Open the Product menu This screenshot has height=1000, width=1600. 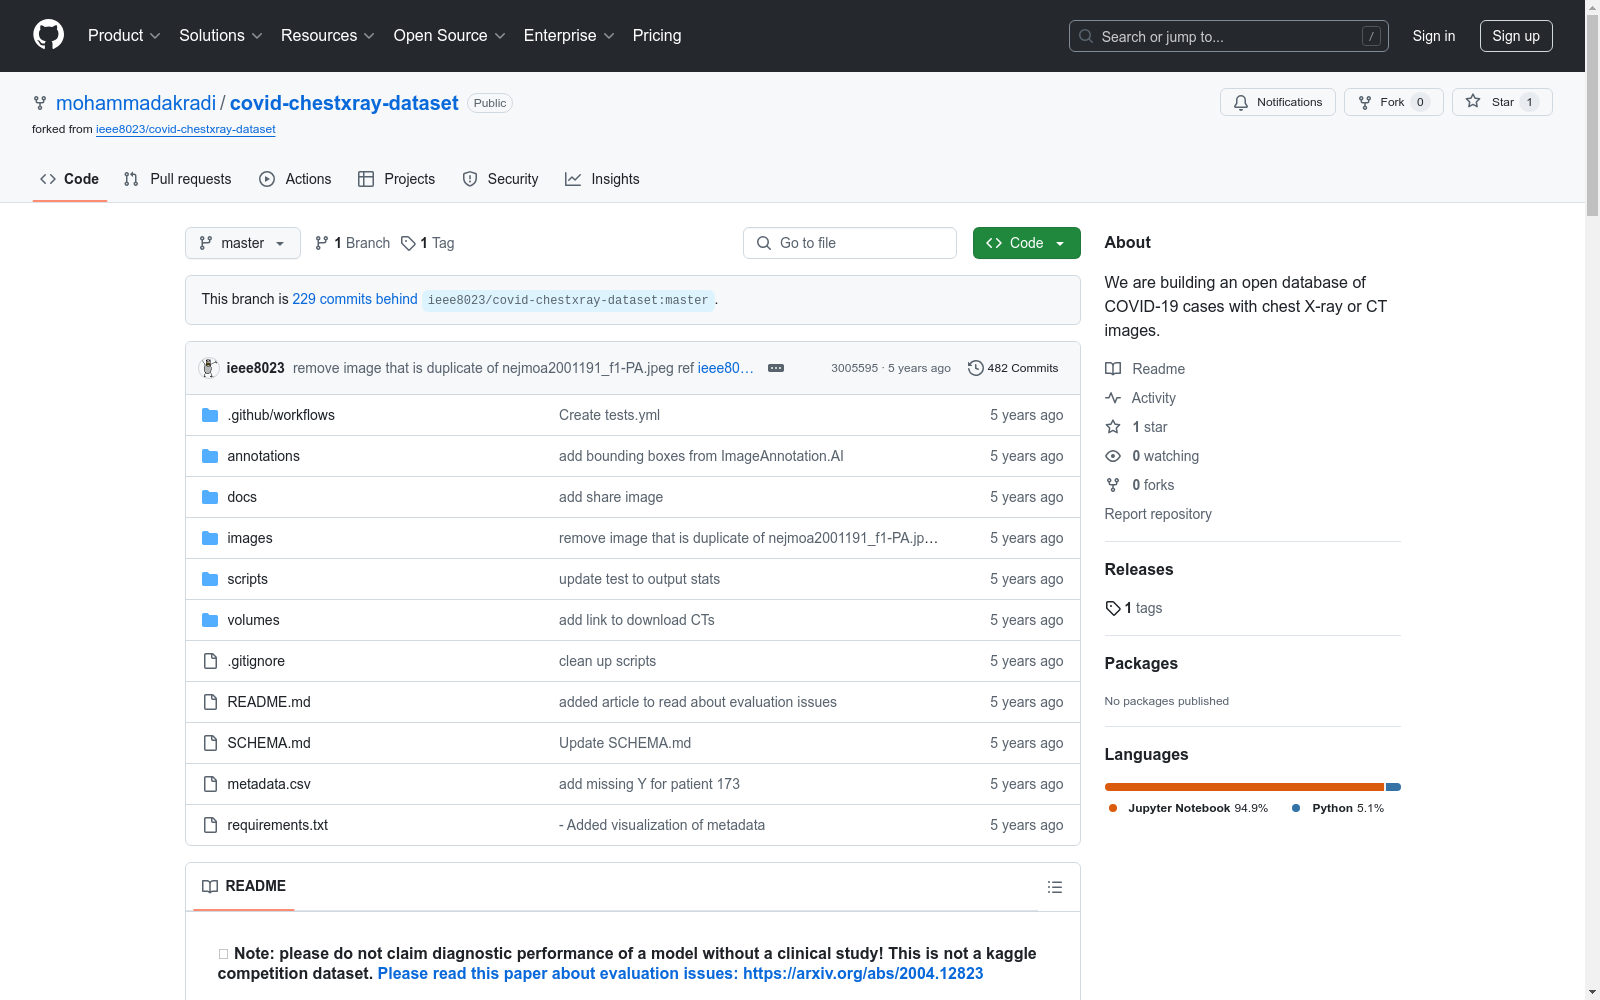(124, 35)
